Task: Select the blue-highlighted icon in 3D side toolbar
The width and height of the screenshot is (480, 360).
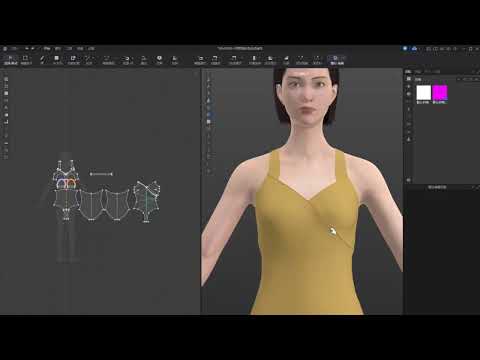Action: pos(209,114)
